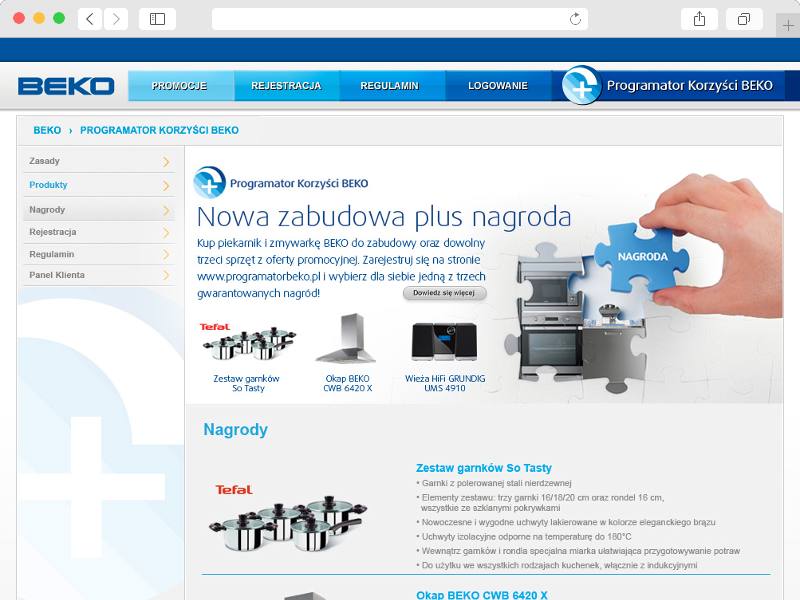Screen dimensions: 800x600
Task: Open the LOGOWANIE nav tab
Action: [x=498, y=86]
